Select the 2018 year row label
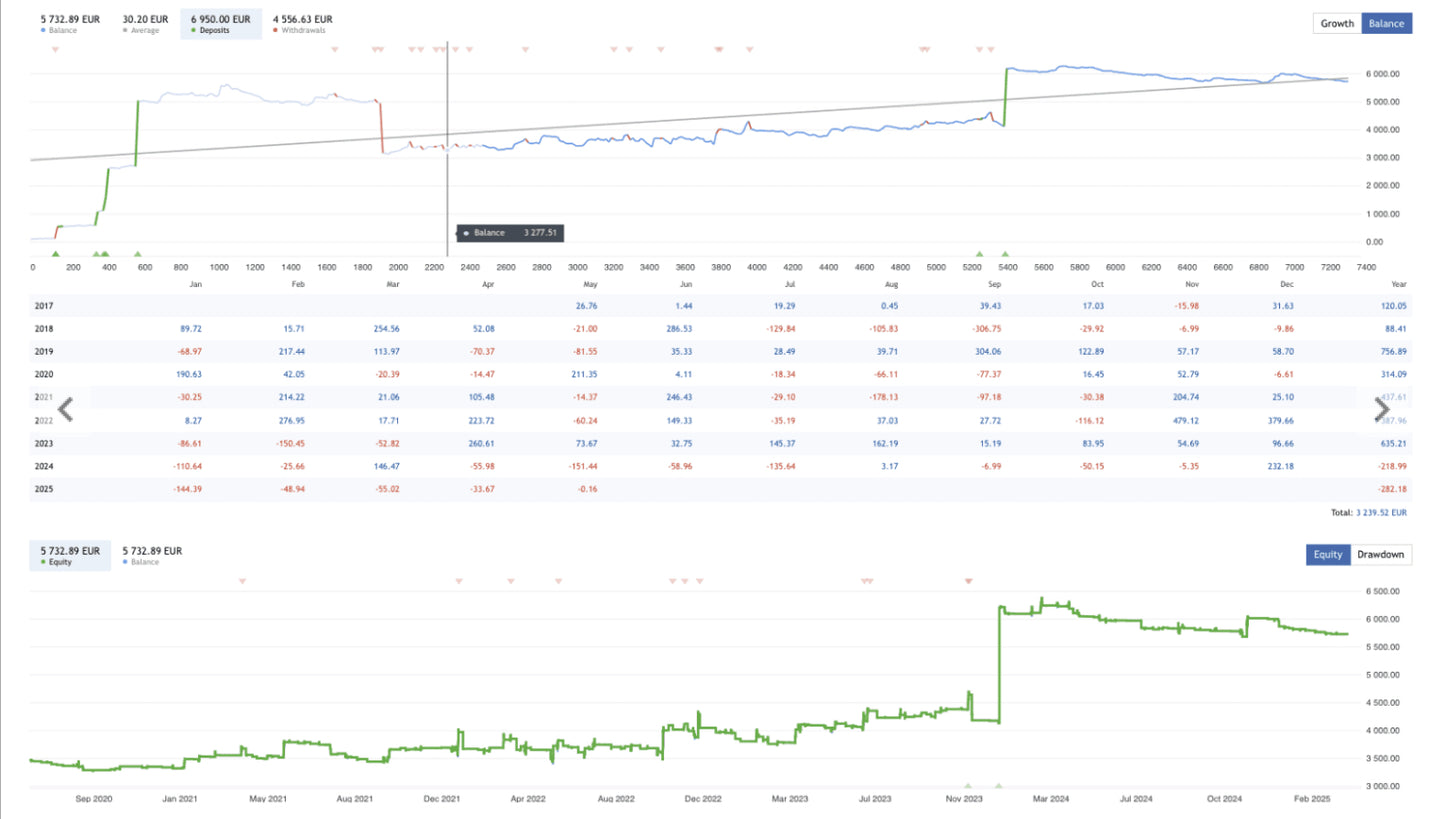Image resolution: width=1445 pixels, height=819 pixels. pyautogui.click(x=45, y=328)
